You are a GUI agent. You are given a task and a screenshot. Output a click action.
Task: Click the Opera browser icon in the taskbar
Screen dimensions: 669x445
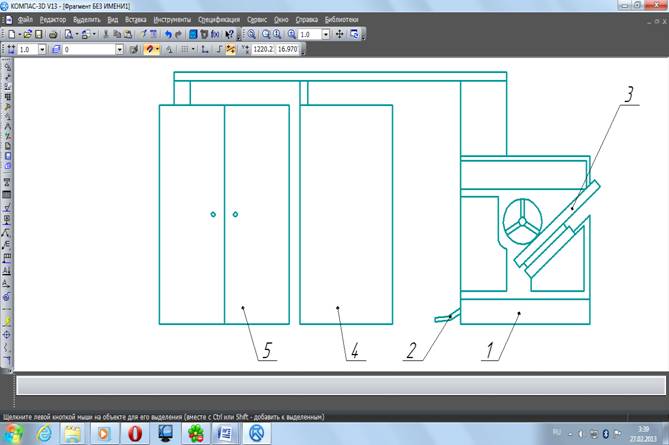pyautogui.click(x=133, y=433)
